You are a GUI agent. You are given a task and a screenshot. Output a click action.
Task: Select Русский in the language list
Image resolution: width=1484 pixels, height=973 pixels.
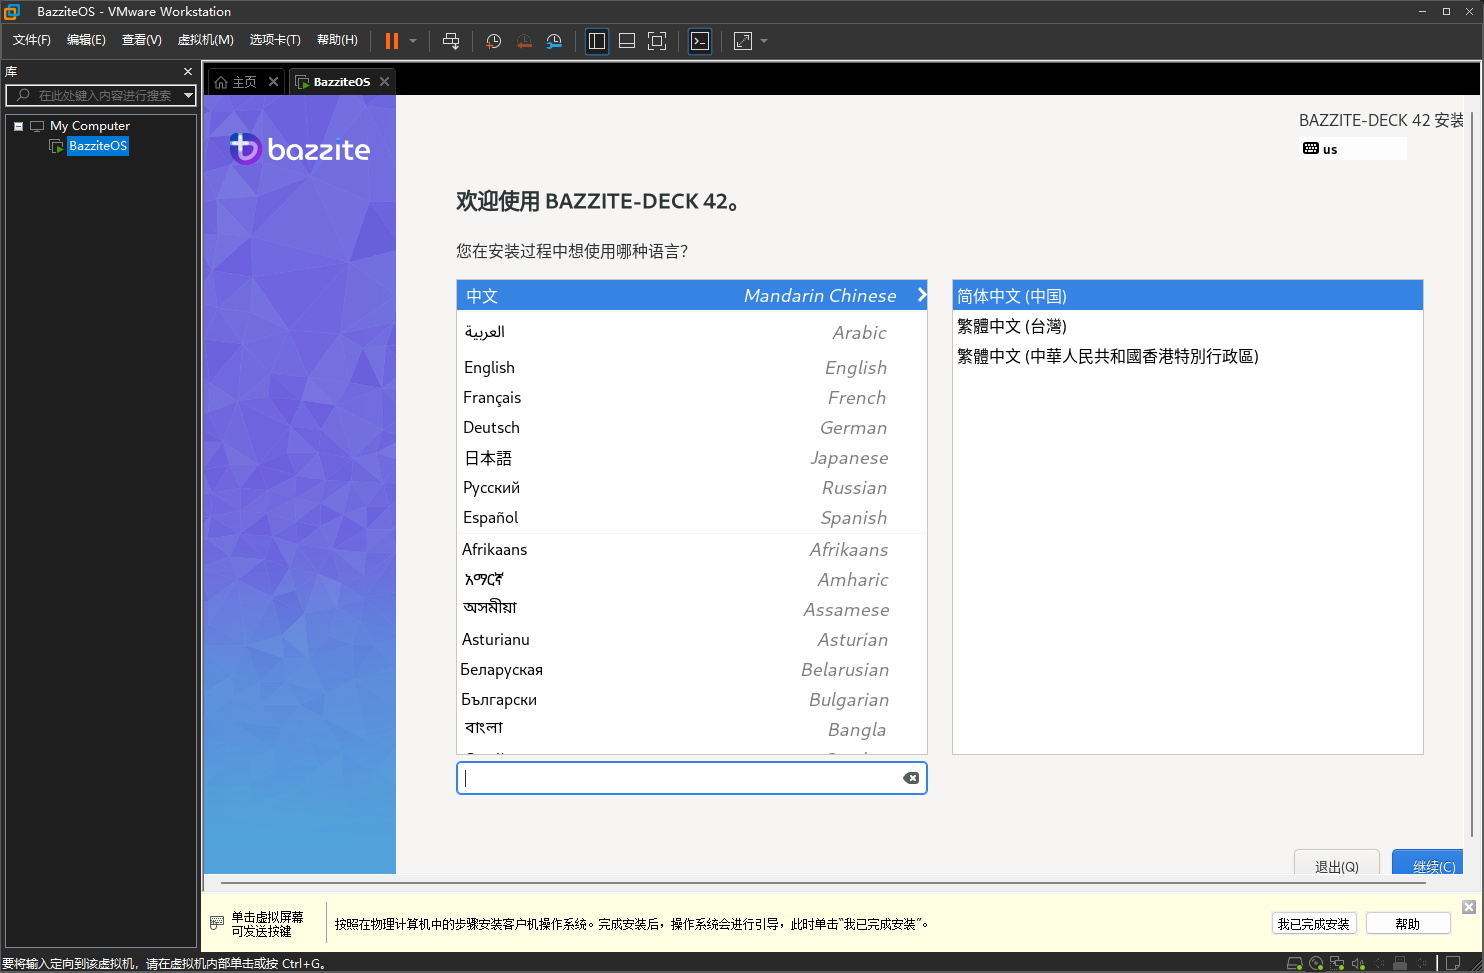pos(692,488)
